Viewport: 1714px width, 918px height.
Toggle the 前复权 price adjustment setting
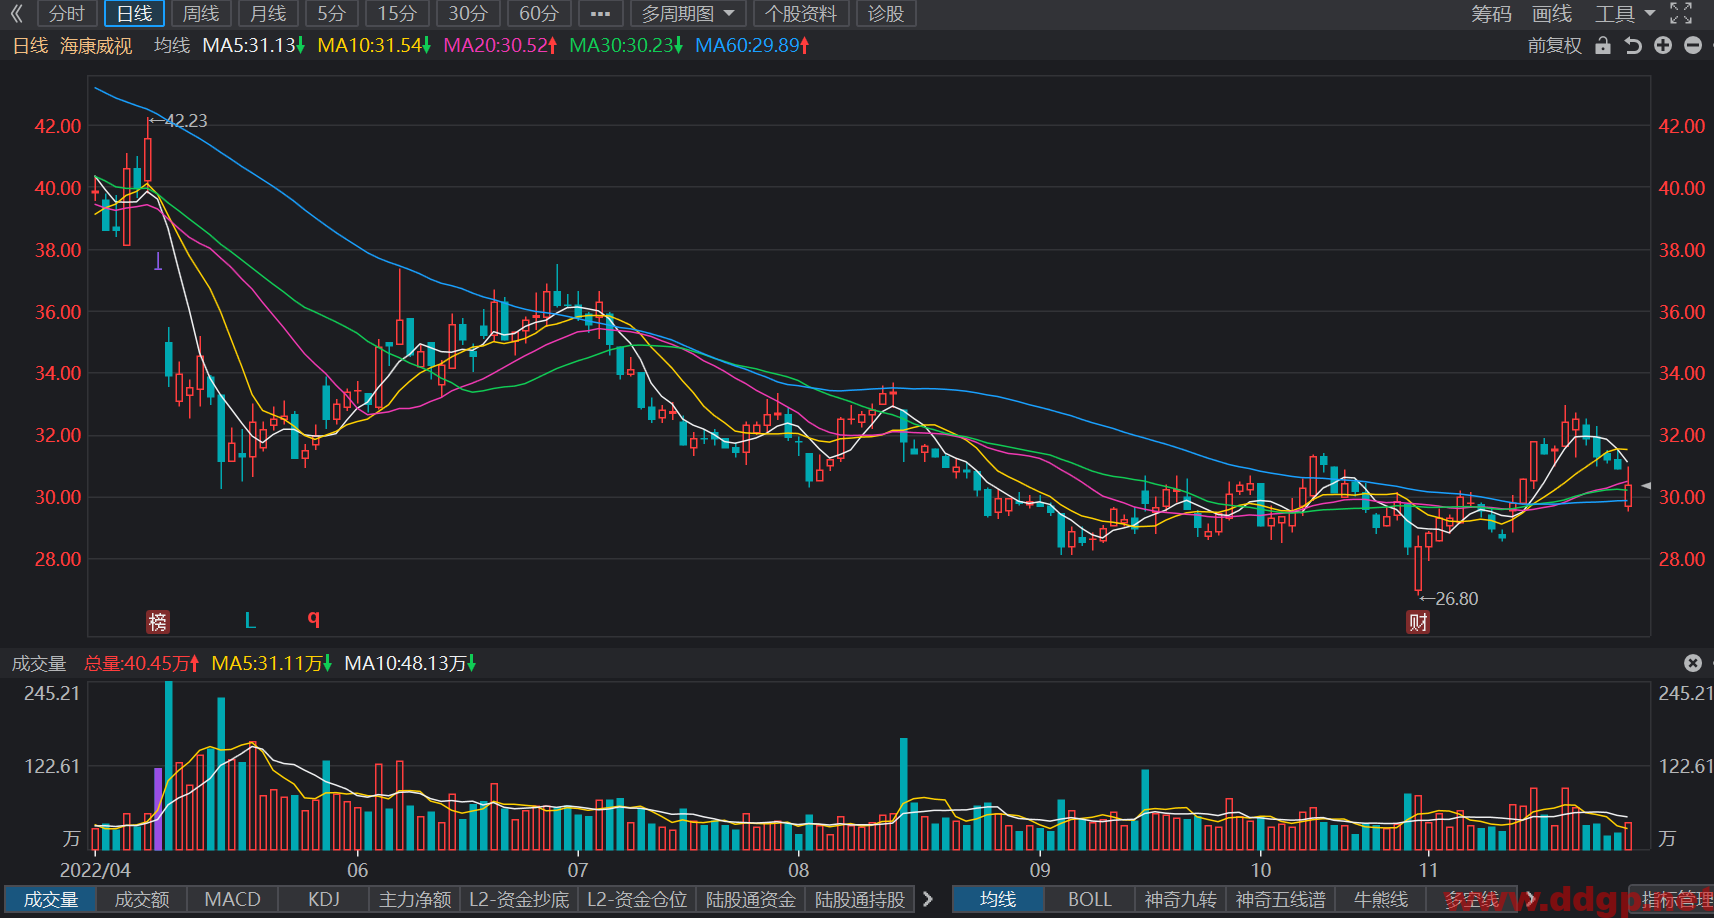1555,45
